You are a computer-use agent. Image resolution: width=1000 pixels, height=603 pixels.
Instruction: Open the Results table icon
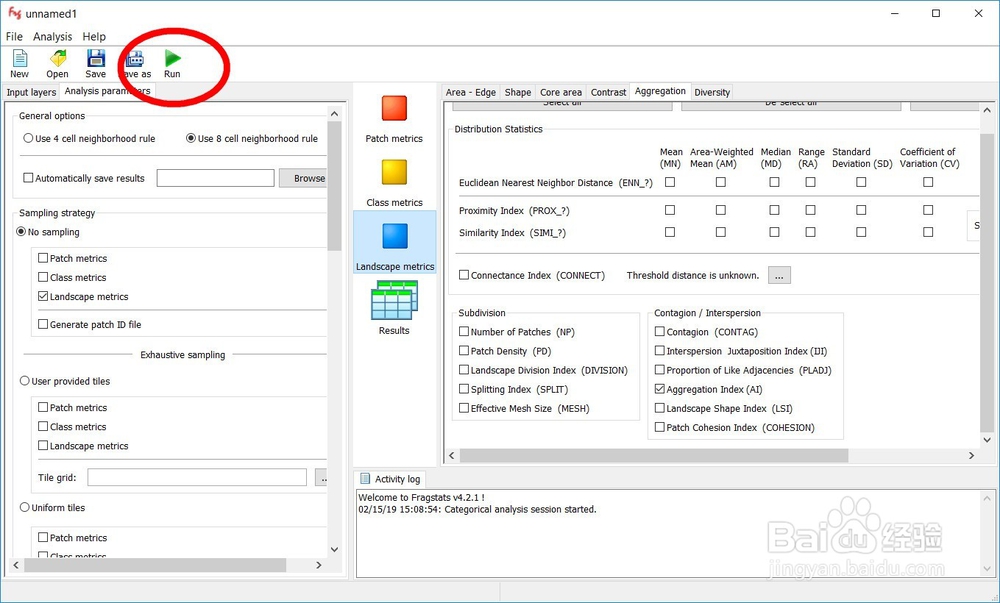click(394, 300)
